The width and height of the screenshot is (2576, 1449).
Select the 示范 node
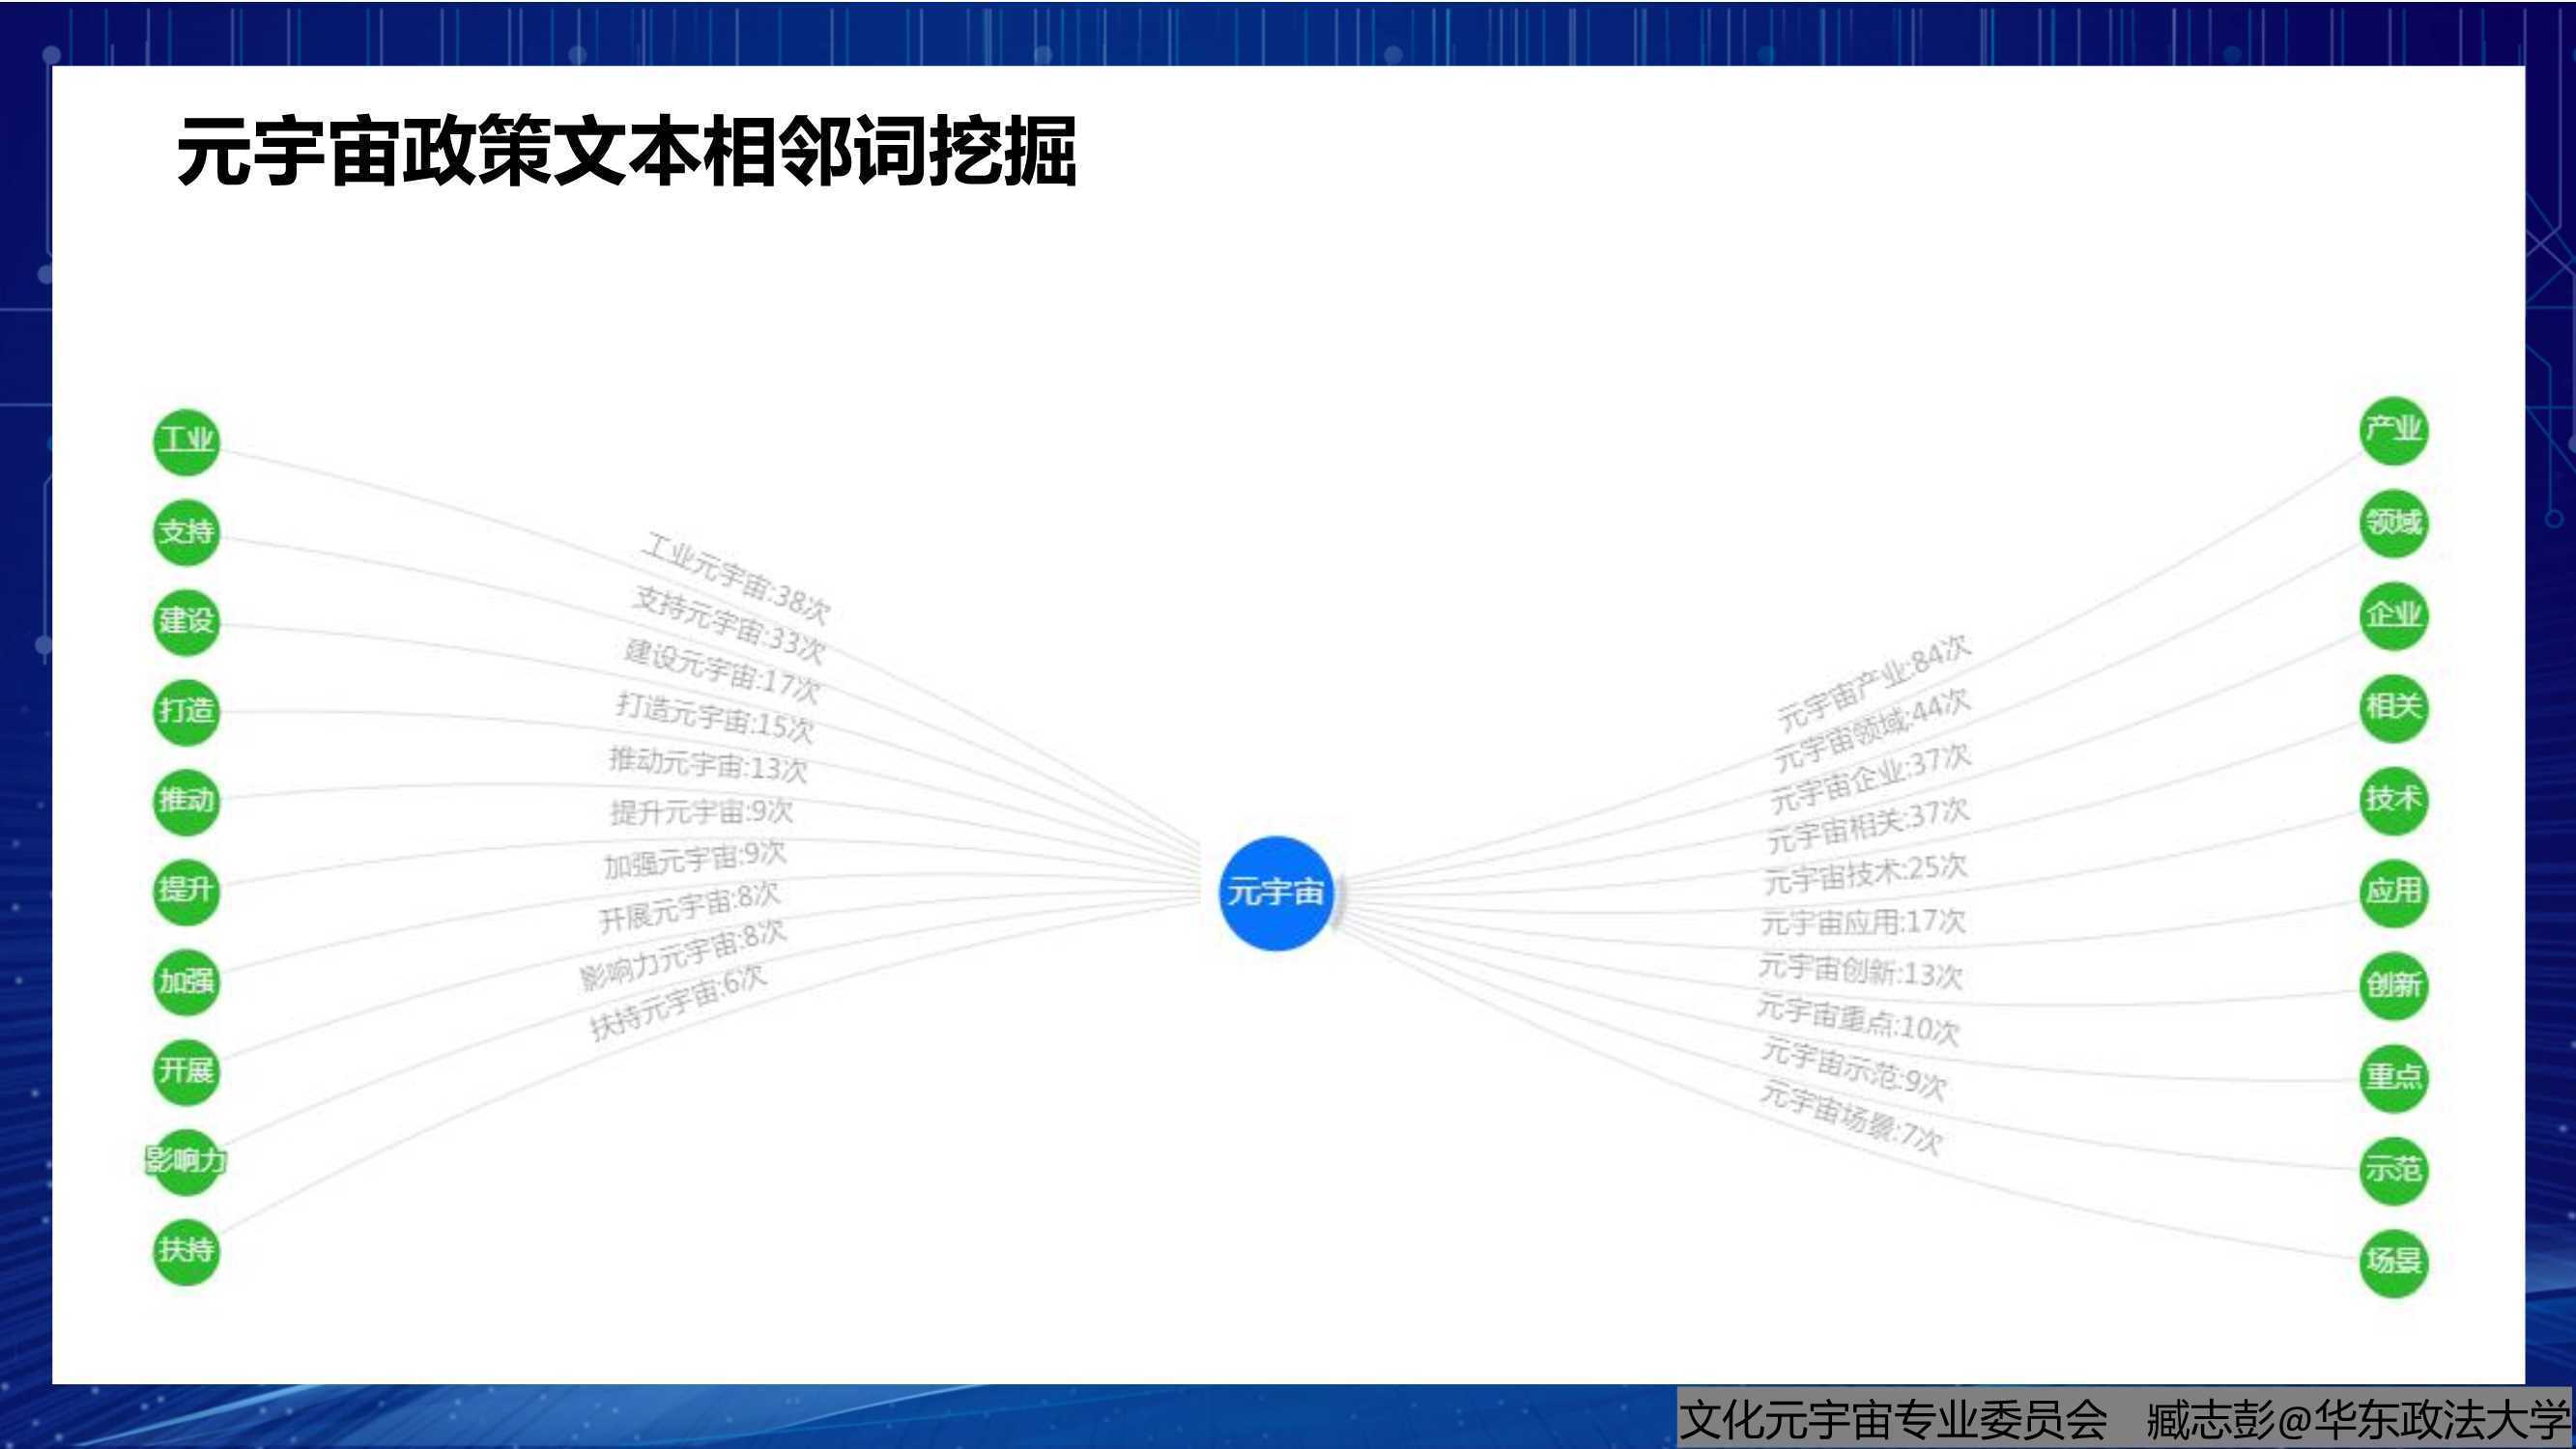click(x=2393, y=1170)
